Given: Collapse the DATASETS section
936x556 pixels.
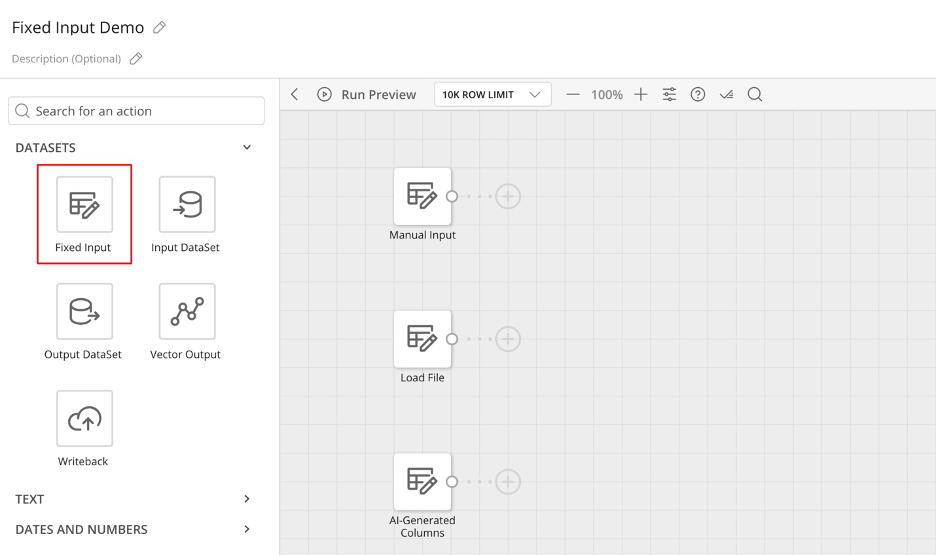Looking at the screenshot, I should click(247, 148).
